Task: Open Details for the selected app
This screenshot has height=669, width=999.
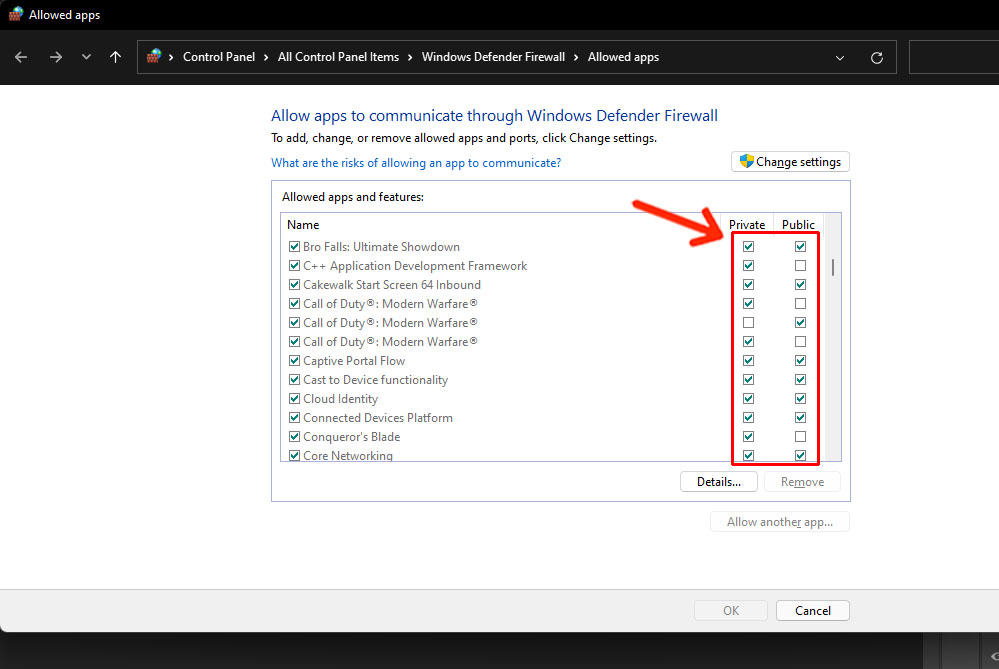Action: coord(719,482)
